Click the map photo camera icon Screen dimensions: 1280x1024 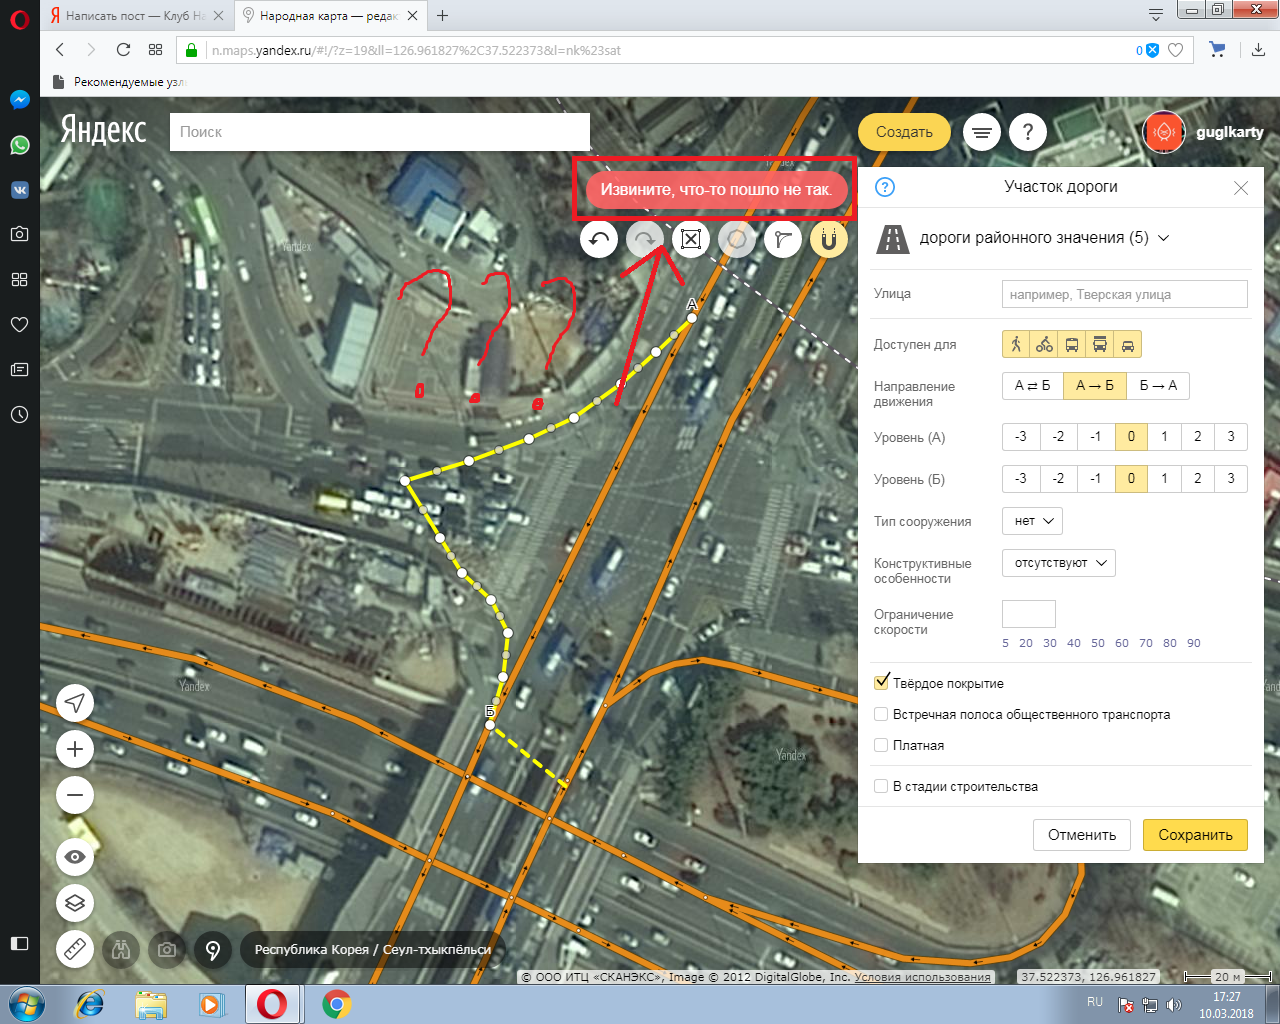click(x=167, y=949)
